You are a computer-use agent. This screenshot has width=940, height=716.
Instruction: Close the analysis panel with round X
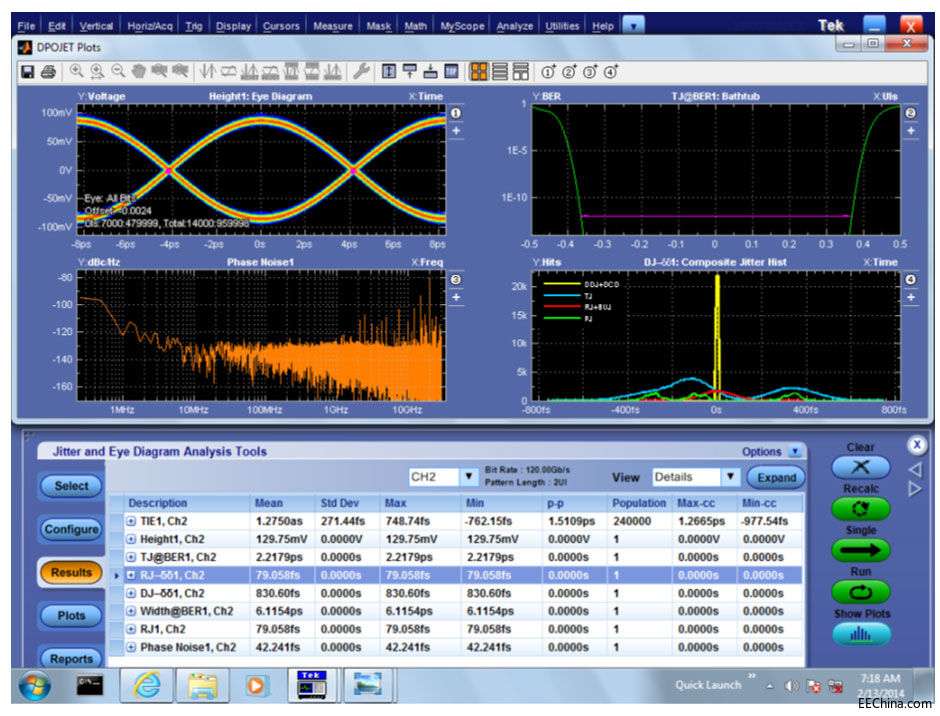tap(916, 446)
